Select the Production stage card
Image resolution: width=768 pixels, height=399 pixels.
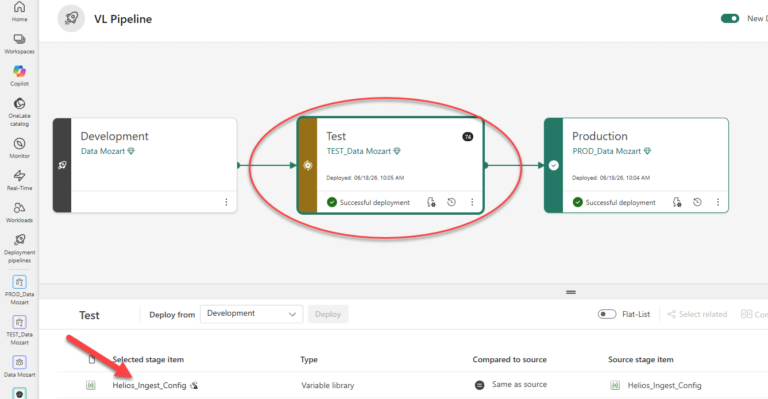tap(636, 165)
